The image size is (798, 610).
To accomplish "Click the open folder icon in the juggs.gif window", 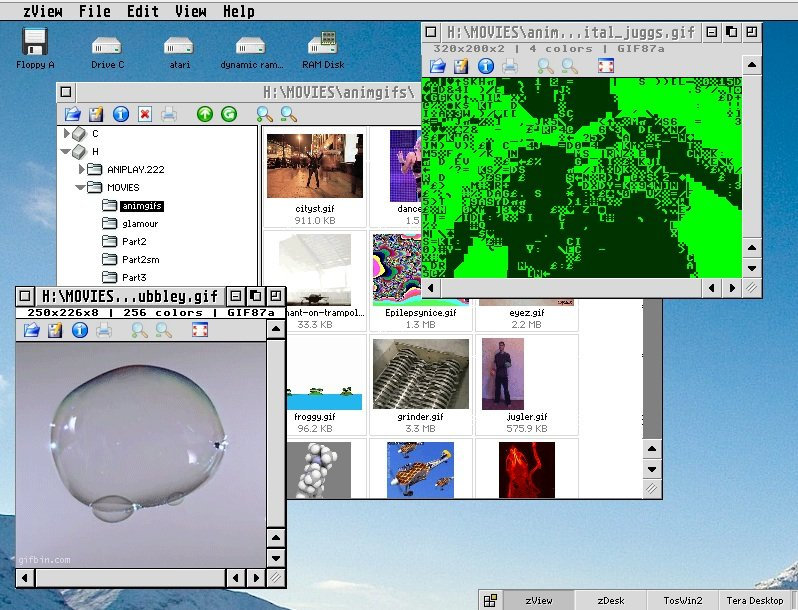I will pyautogui.click(x=437, y=66).
